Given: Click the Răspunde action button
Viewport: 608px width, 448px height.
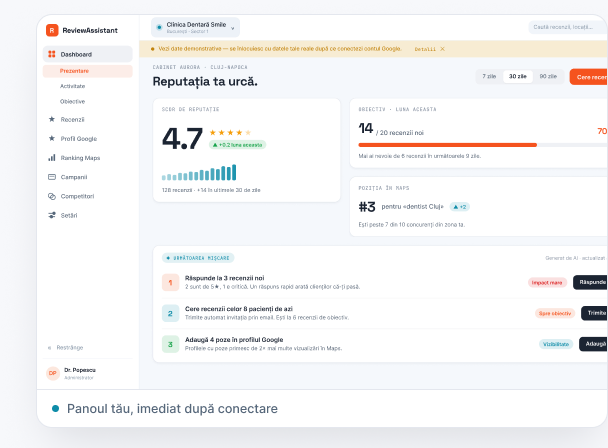Looking at the screenshot, I should point(591,282).
